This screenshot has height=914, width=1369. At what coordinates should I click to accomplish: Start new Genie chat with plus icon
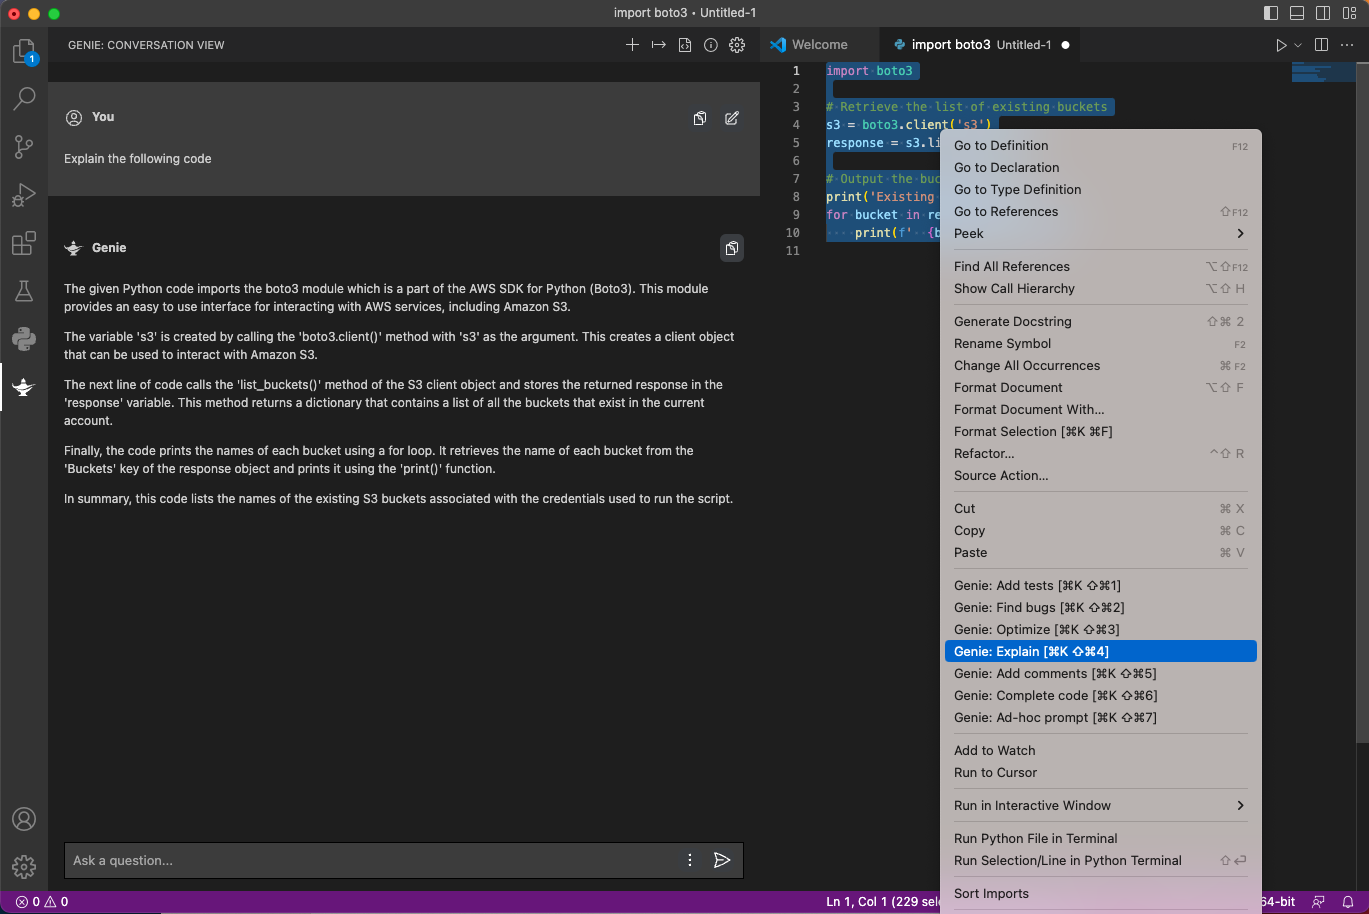click(632, 45)
